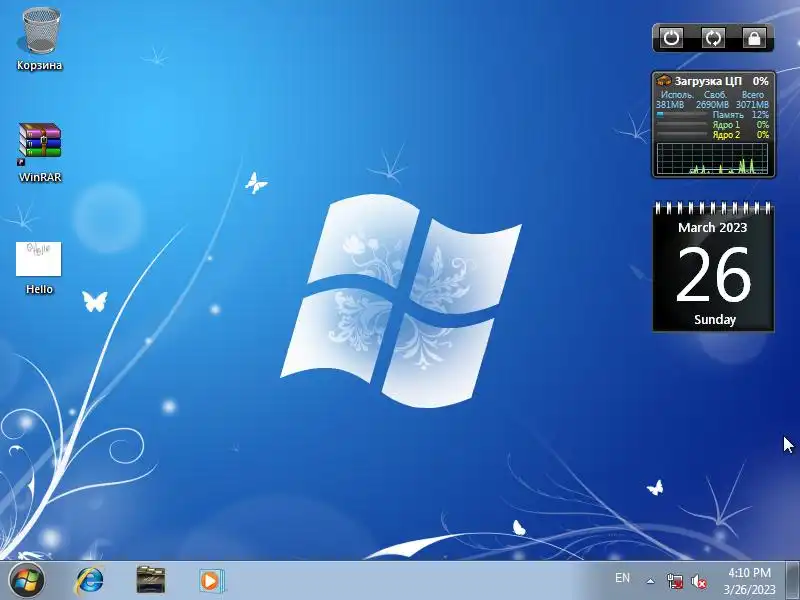Click the network status tray icon
This screenshot has width=800, height=600.
pos(675,581)
